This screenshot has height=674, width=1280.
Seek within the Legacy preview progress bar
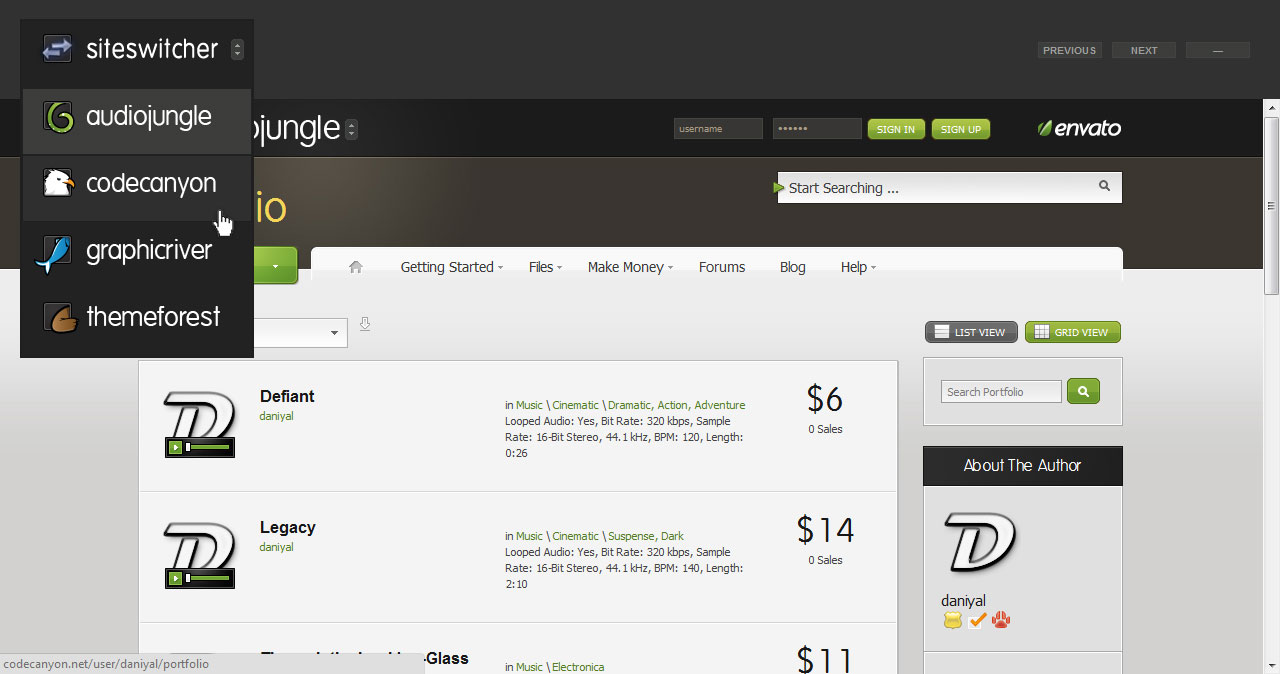coord(207,578)
